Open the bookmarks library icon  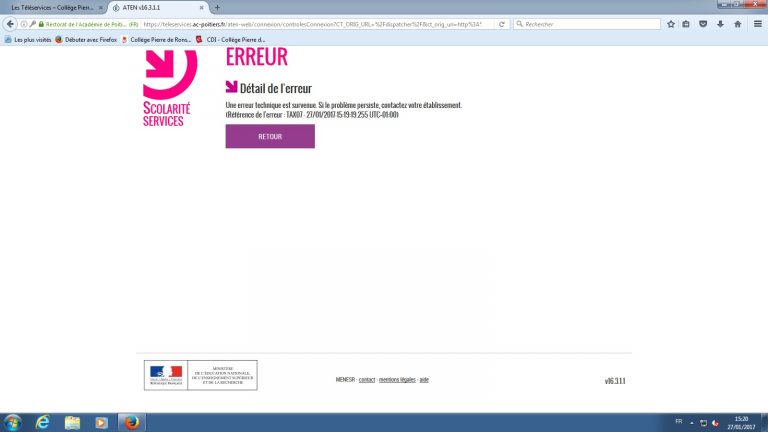(x=686, y=24)
